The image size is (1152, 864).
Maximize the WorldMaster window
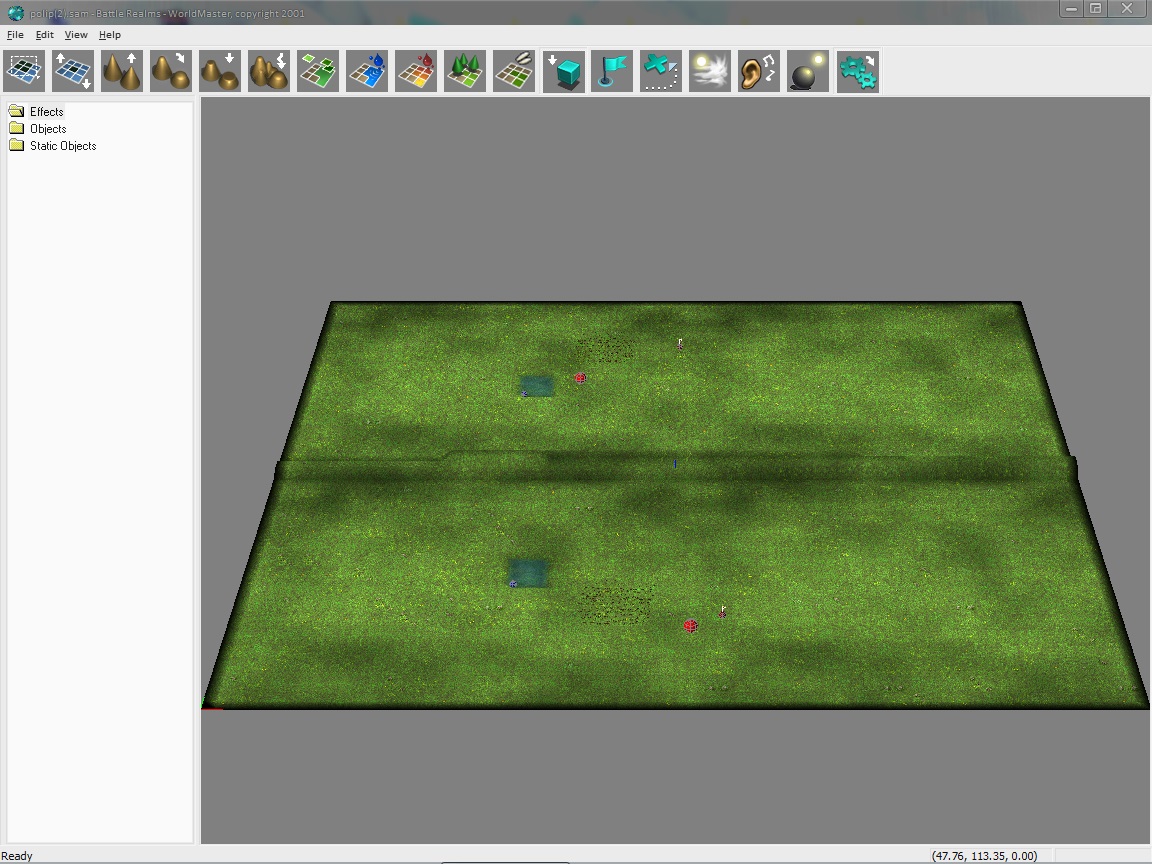(1095, 9)
